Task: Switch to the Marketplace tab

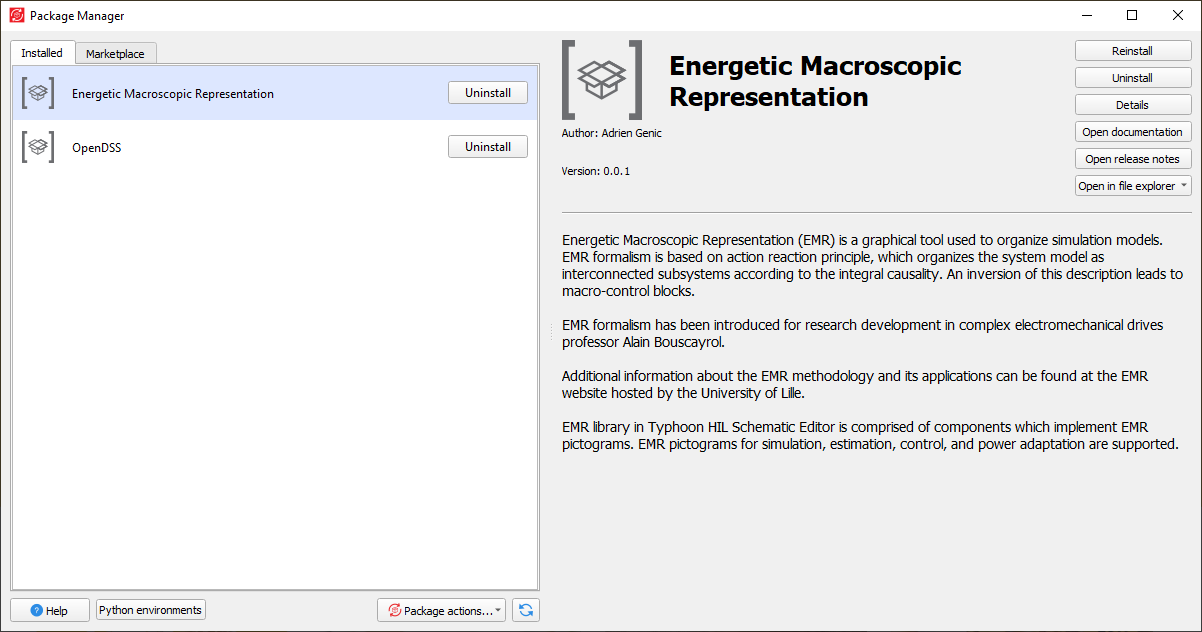Action: 115,54
